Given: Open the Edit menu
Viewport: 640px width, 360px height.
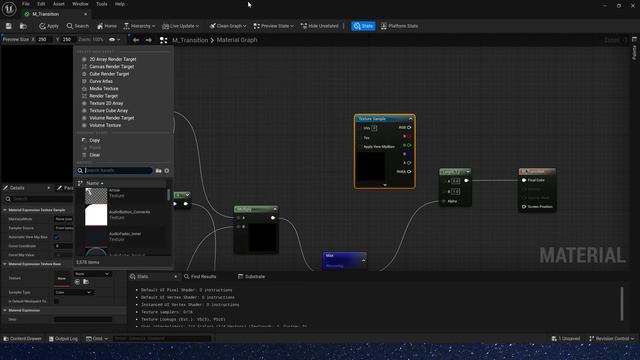Looking at the screenshot, I should tap(41, 4).
